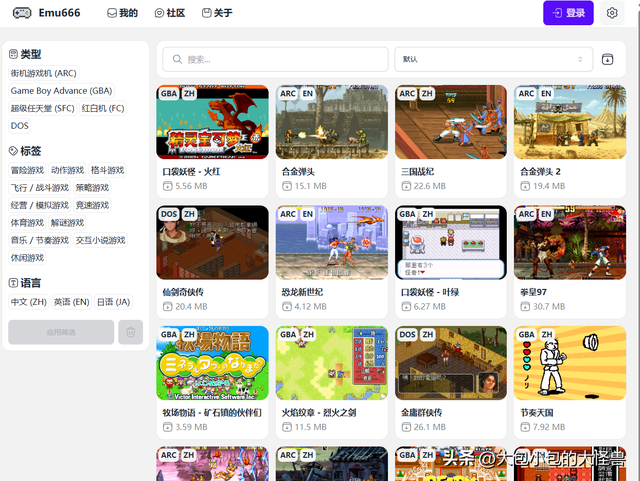Toggle the 英语 (EN) language filter
Viewport: 640px width, 481px height.
point(71,302)
